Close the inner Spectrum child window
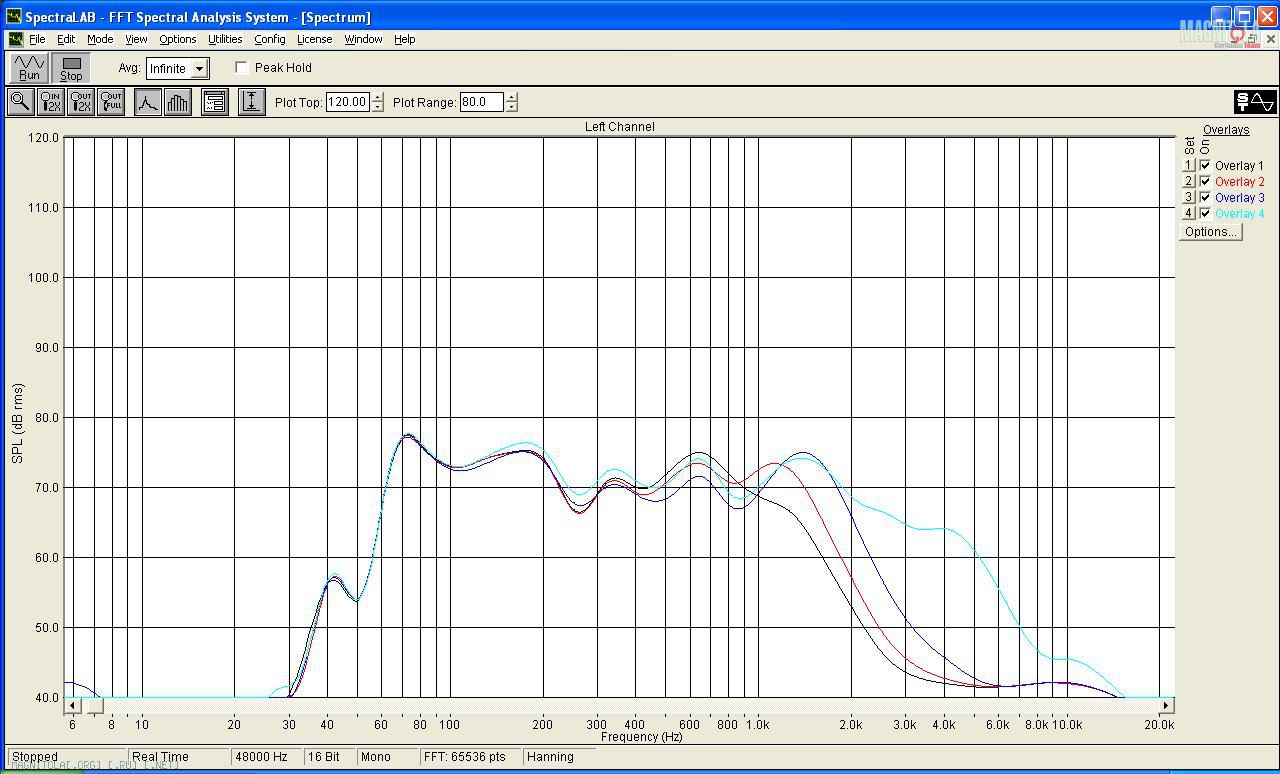 (x=1271, y=39)
